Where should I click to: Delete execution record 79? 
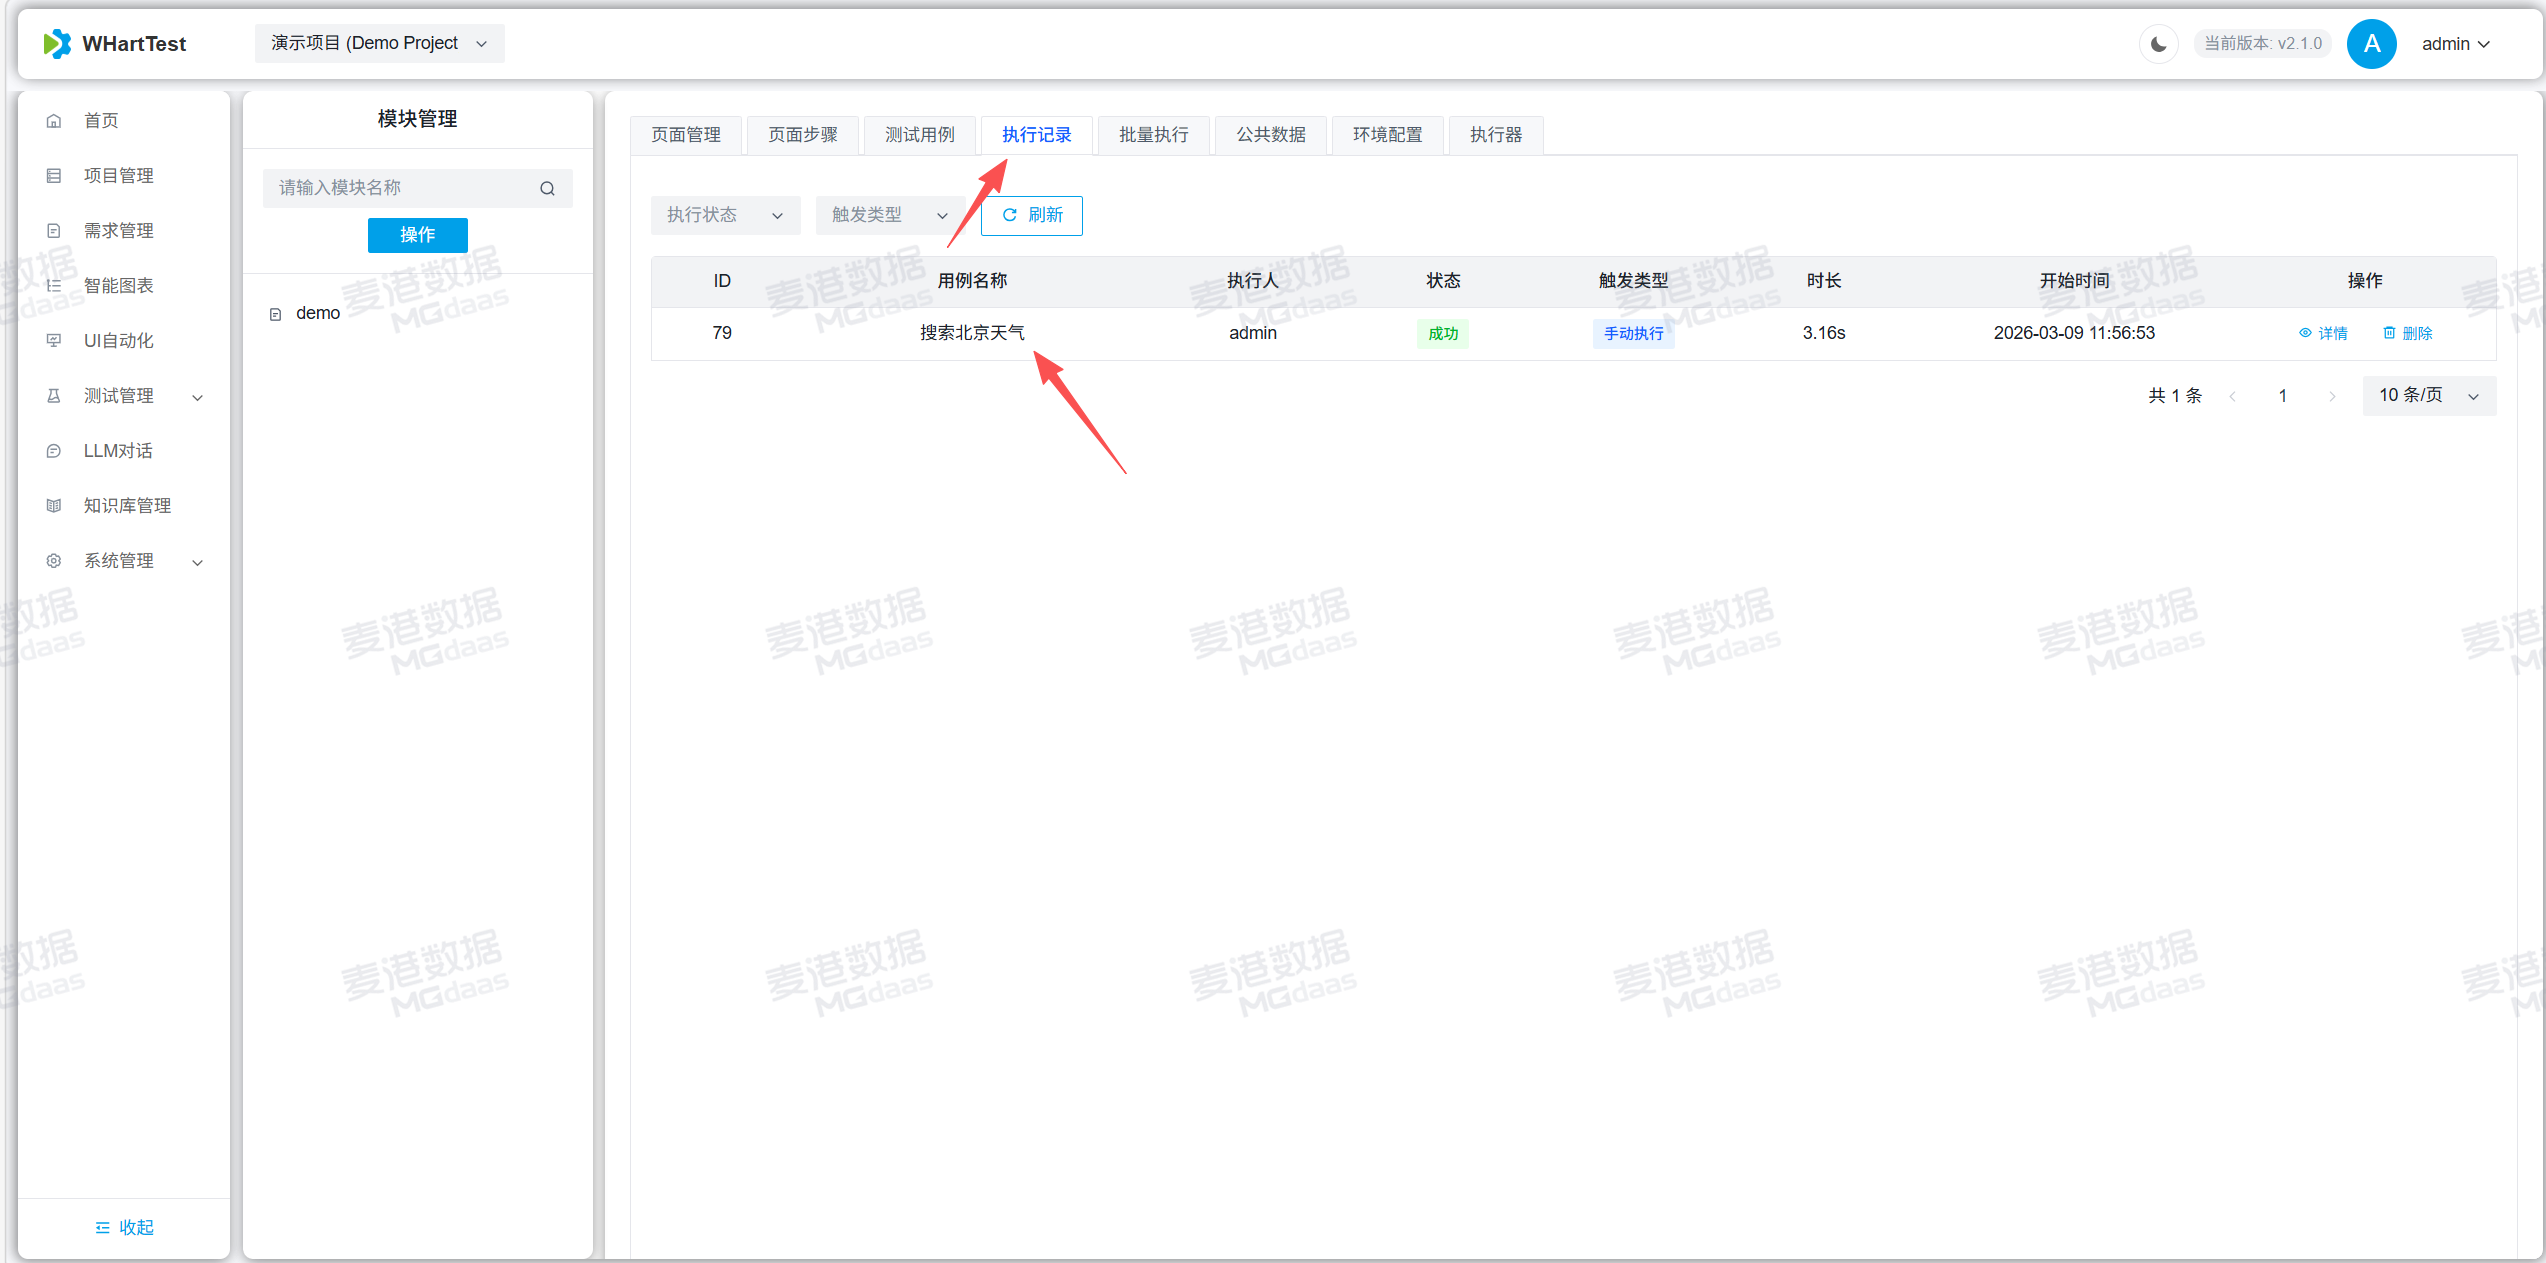click(2407, 333)
